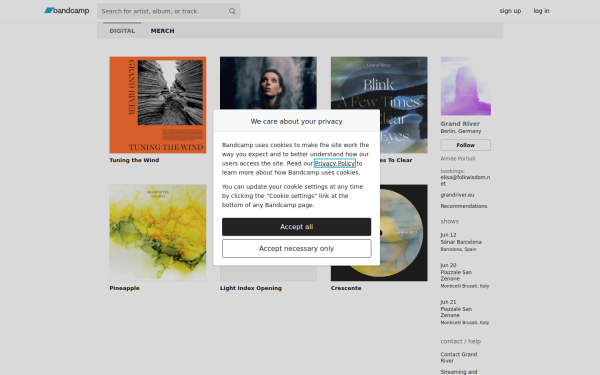Screen dimensions: 600x375
Task: Click the Aimée Portioli name text
Action: click(x=458, y=158)
